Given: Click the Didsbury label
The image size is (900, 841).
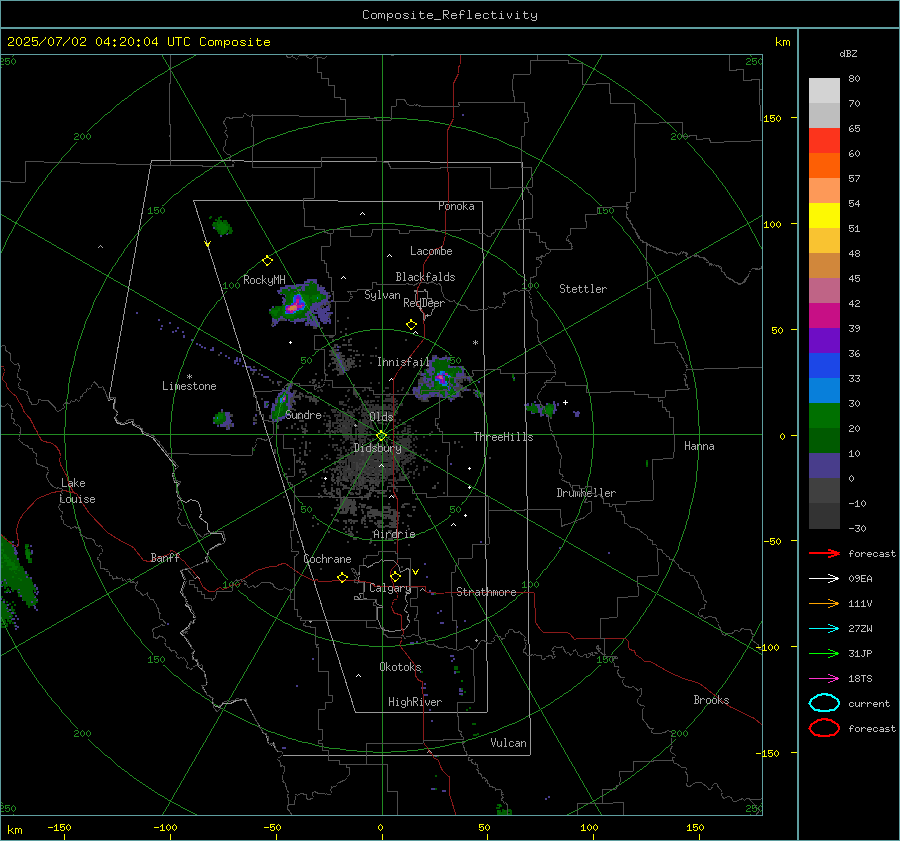Looking at the screenshot, I should click(377, 448).
